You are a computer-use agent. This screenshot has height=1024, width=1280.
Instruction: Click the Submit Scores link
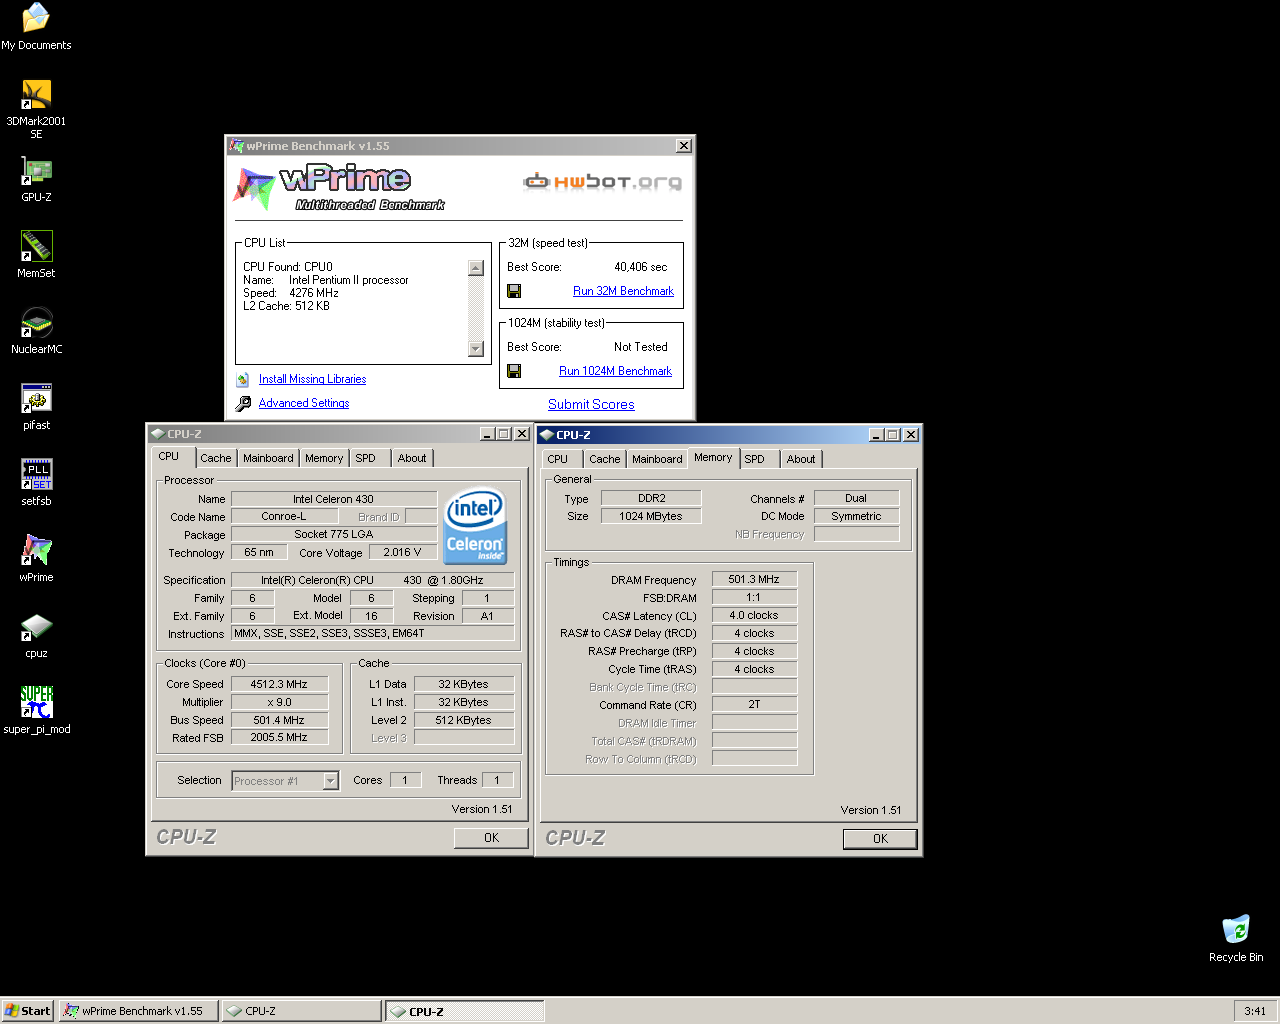(x=591, y=405)
